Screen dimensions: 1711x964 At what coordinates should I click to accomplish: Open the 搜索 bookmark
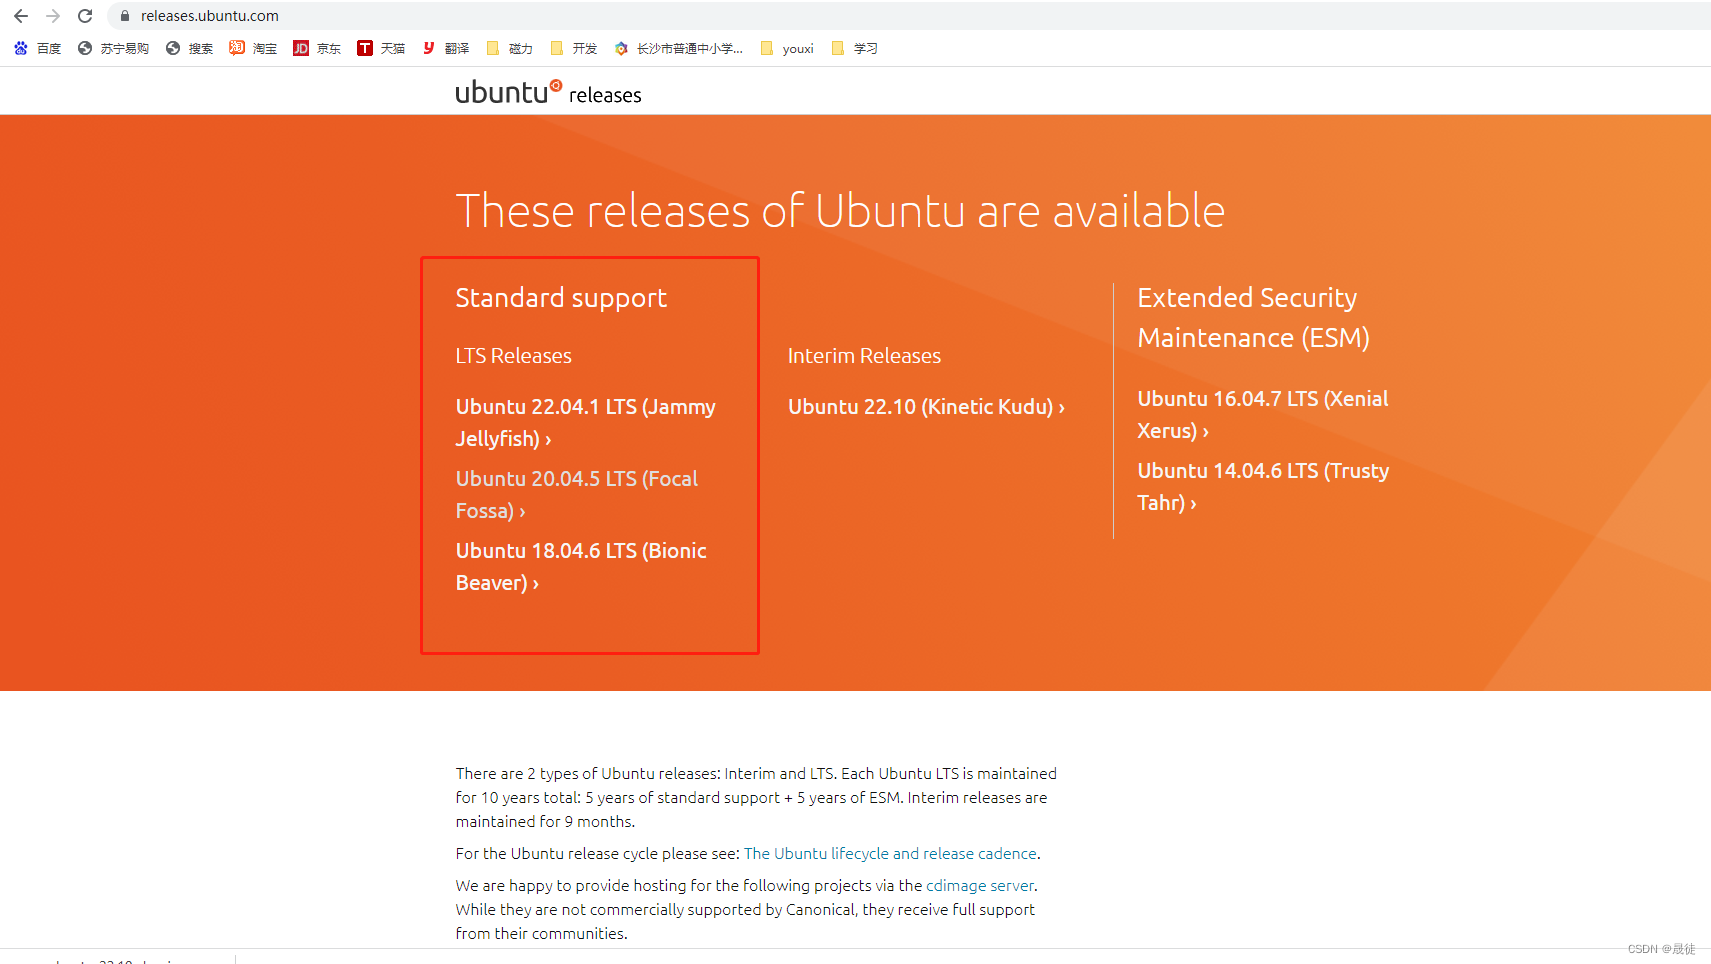pyautogui.click(x=189, y=48)
